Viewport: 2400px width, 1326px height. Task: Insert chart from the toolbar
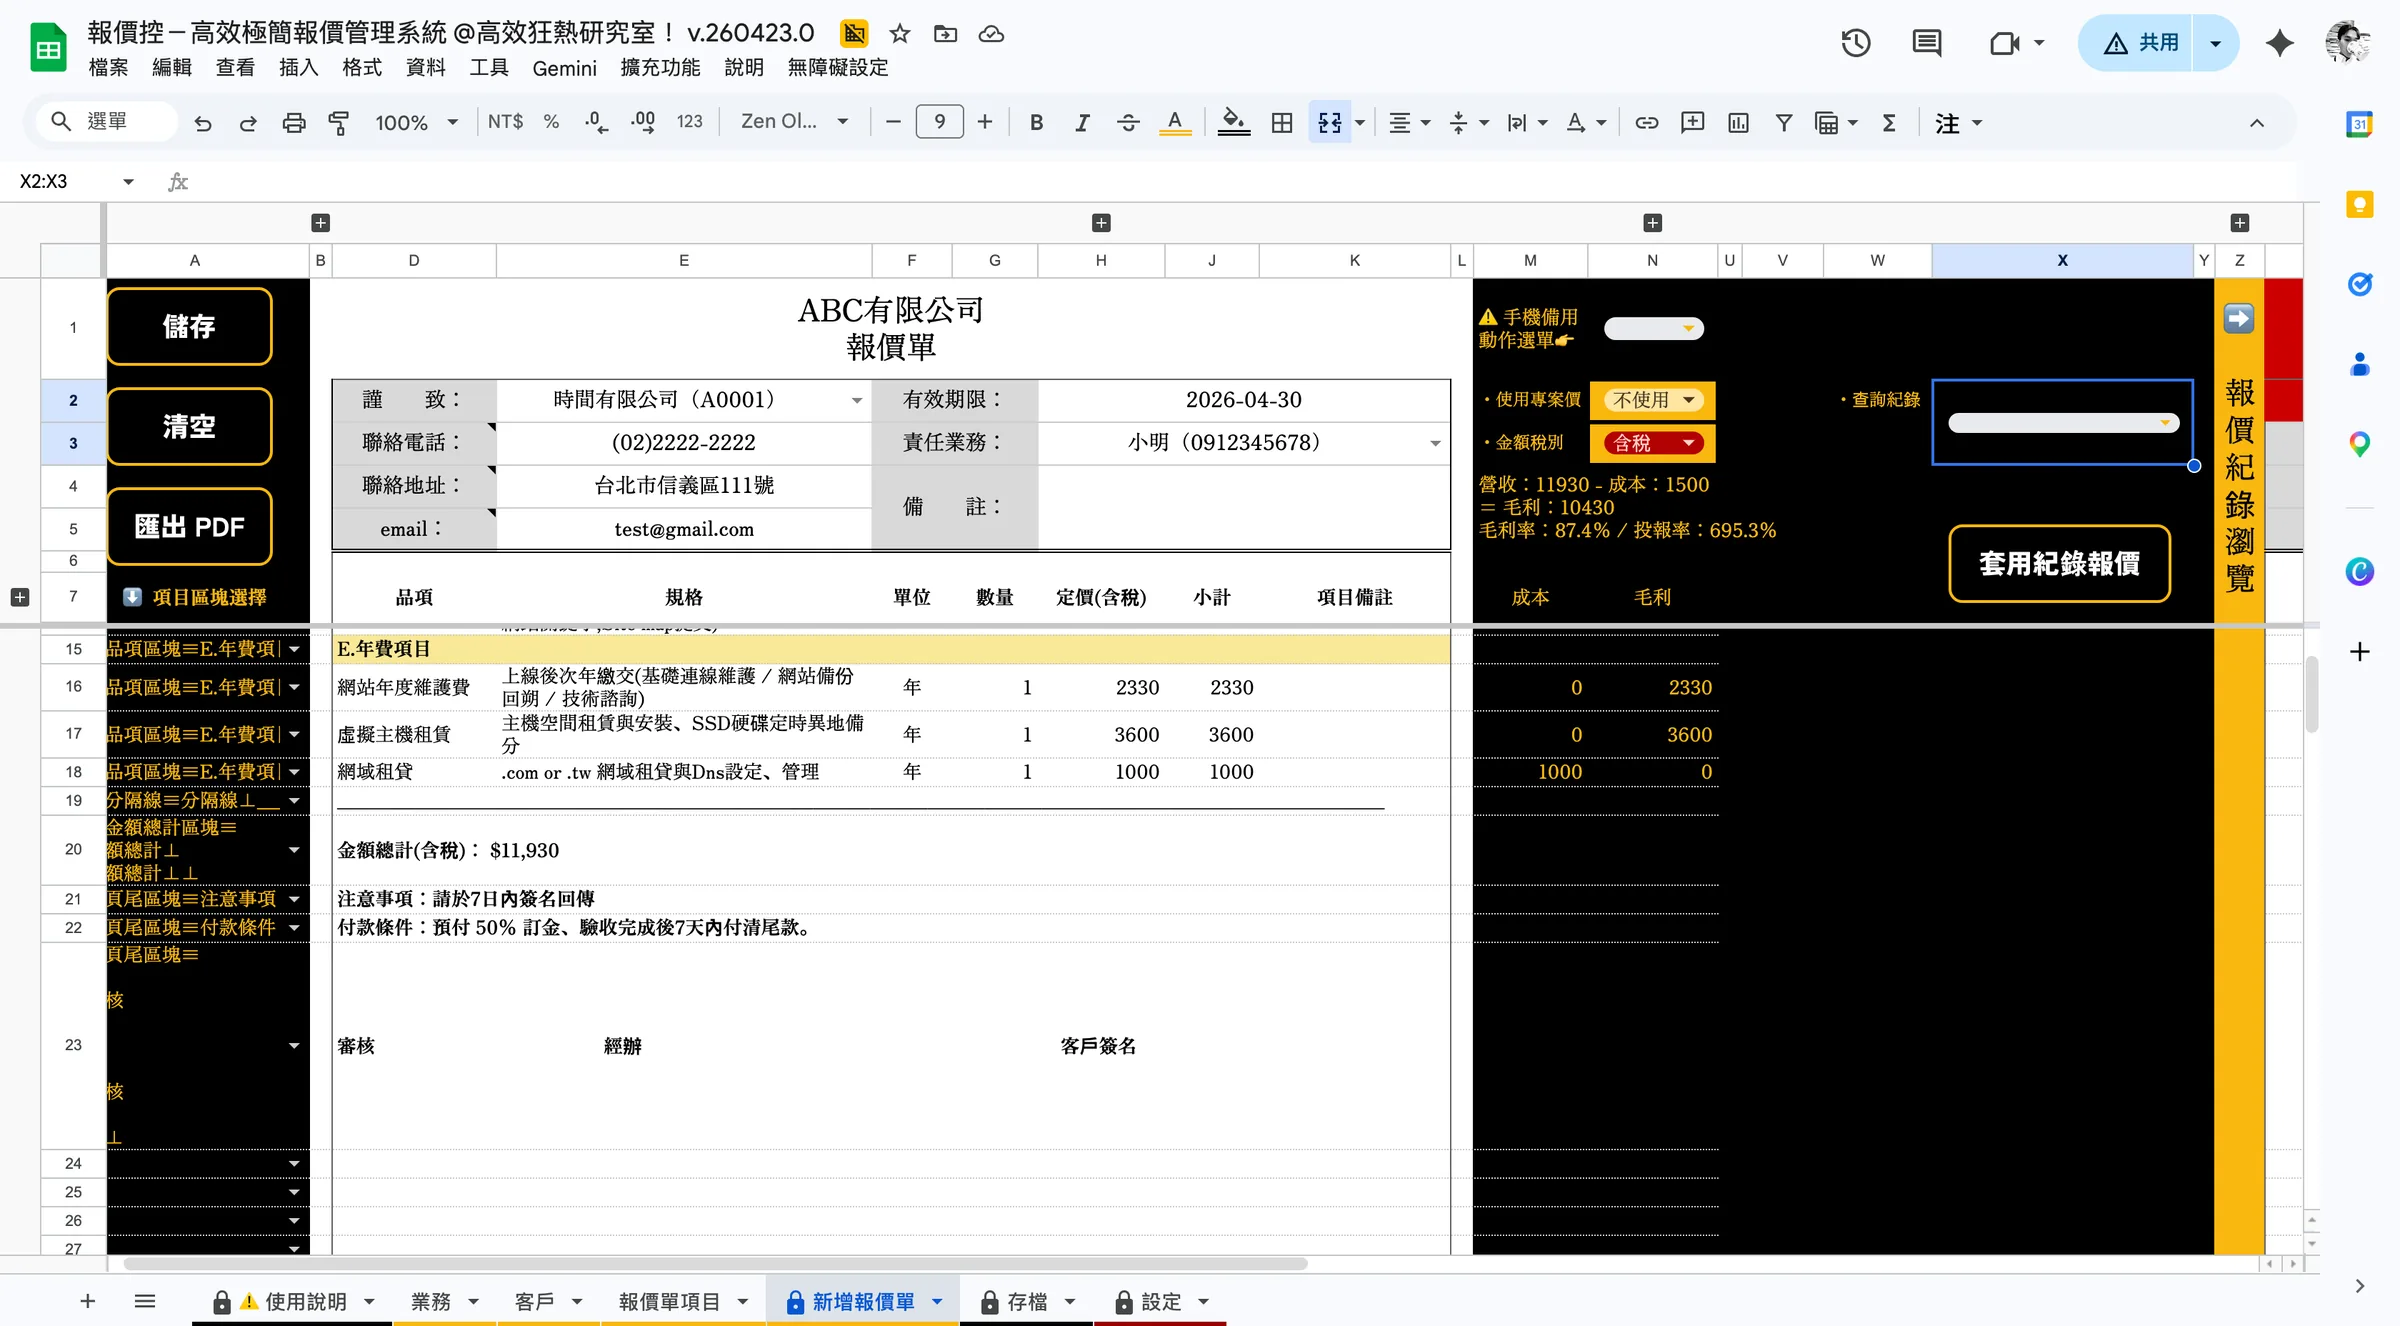coord(1738,122)
